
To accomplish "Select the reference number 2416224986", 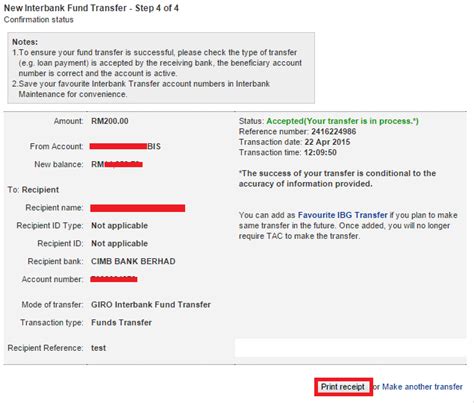I will coord(333,131).
